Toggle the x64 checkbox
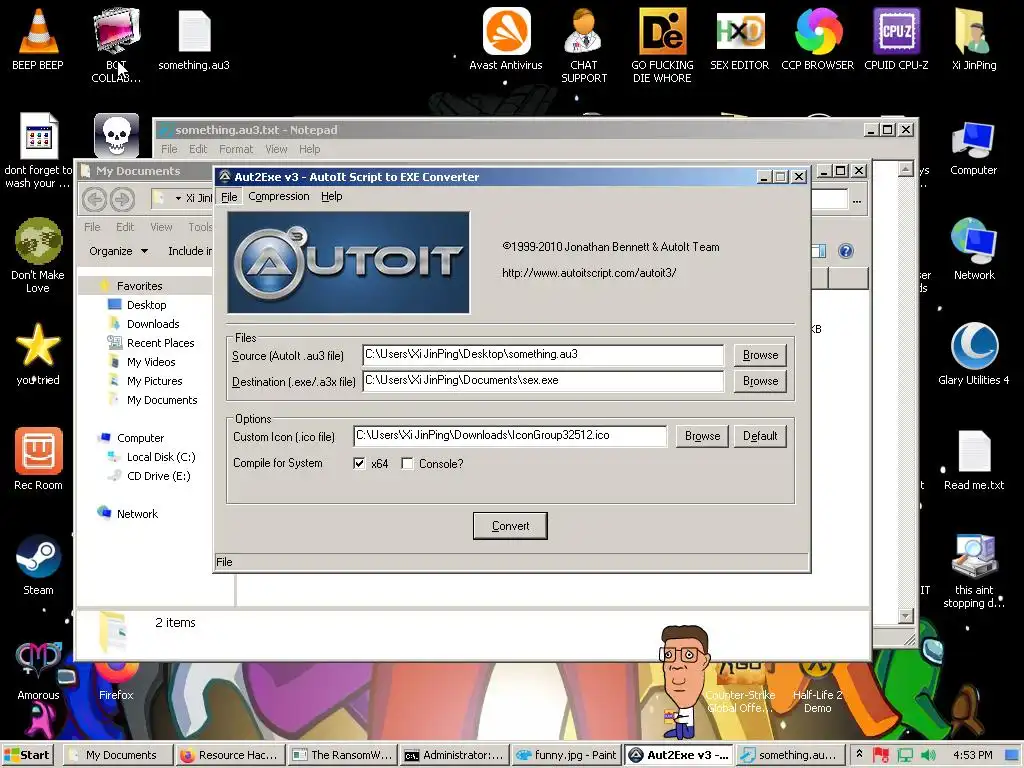Screen dimensions: 1024x768 pyautogui.click(x=359, y=463)
